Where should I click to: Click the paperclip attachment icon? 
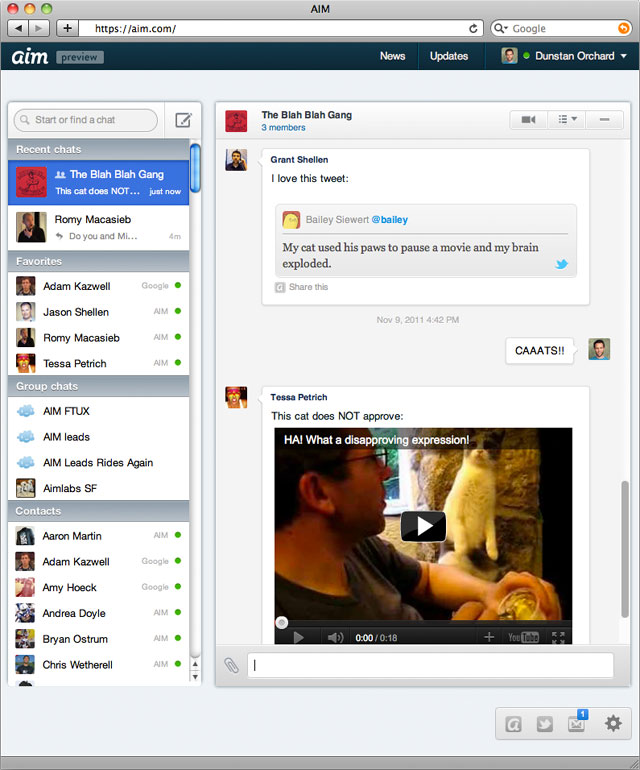coord(231,666)
